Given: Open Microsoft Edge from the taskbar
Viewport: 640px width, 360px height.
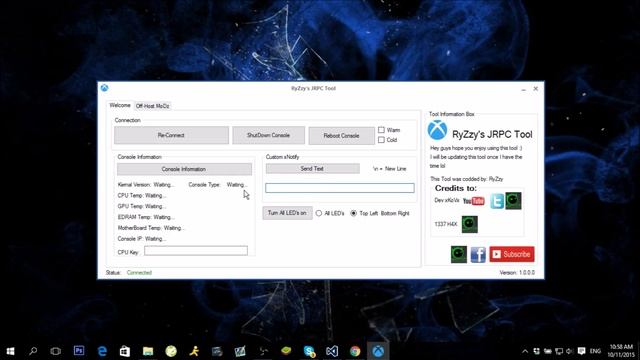Looking at the screenshot, I should pyautogui.click(x=102, y=351).
